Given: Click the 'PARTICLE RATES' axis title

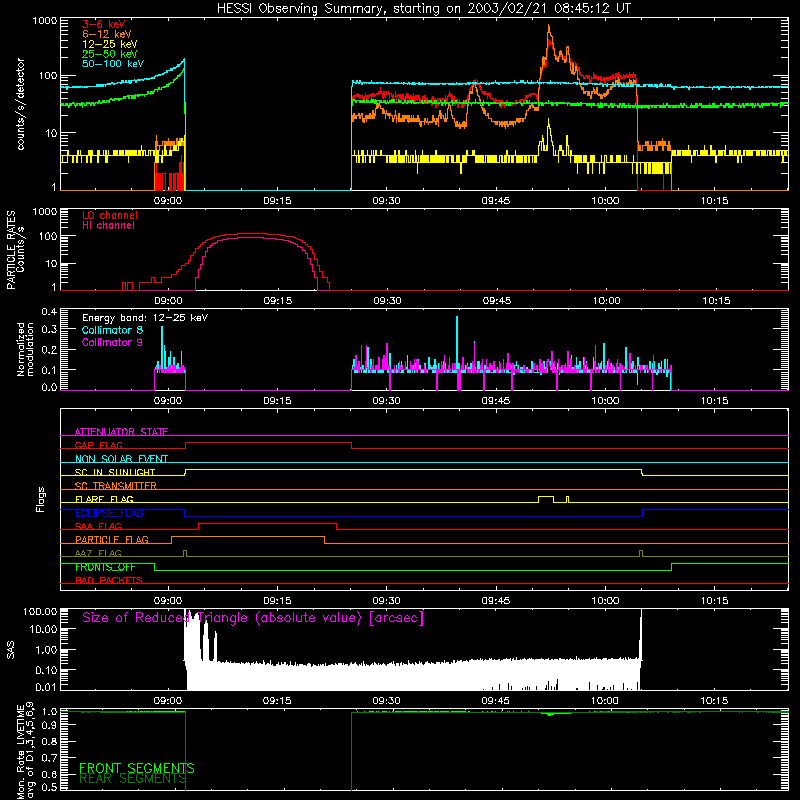Looking at the screenshot, I should (11, 250).
